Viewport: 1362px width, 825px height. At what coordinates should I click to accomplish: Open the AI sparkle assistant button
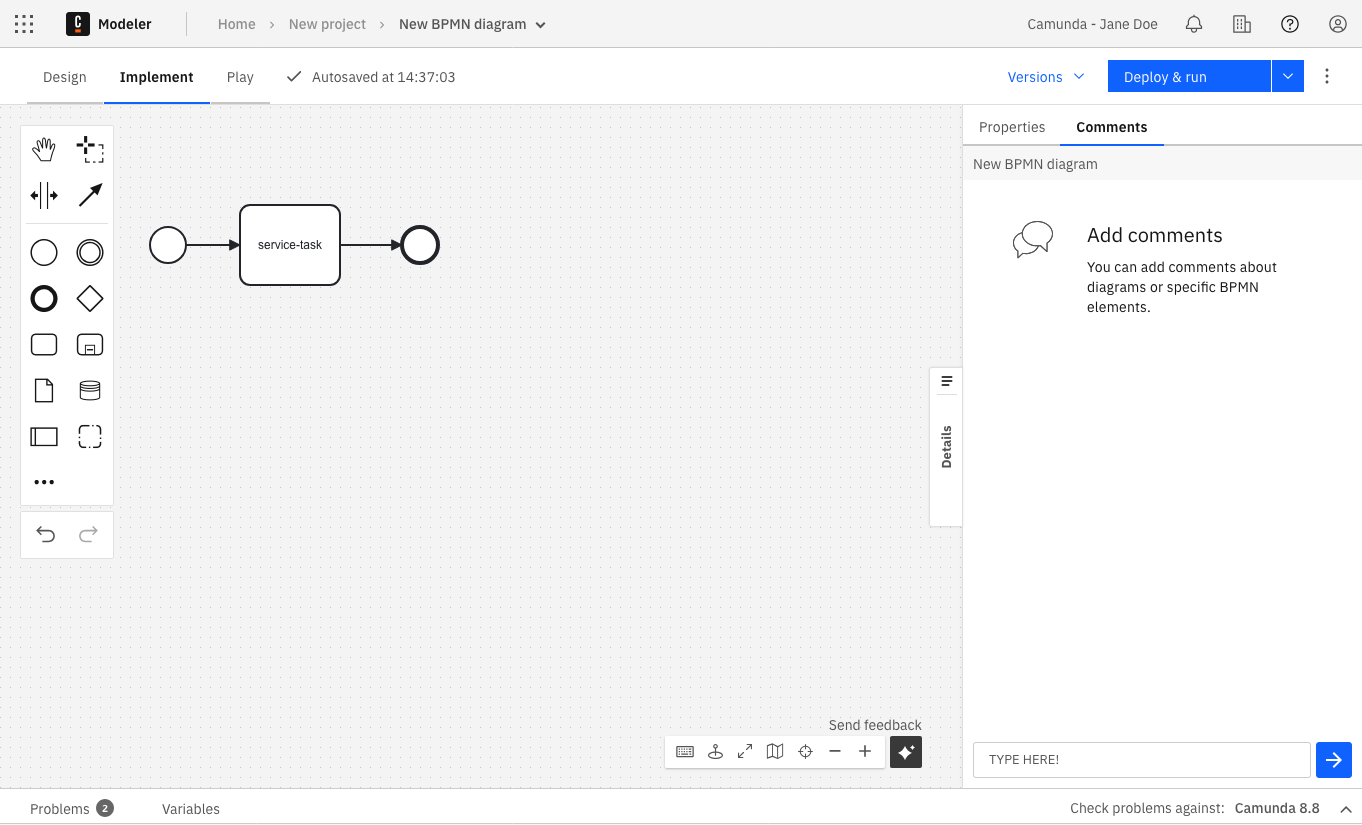(906, 752)
